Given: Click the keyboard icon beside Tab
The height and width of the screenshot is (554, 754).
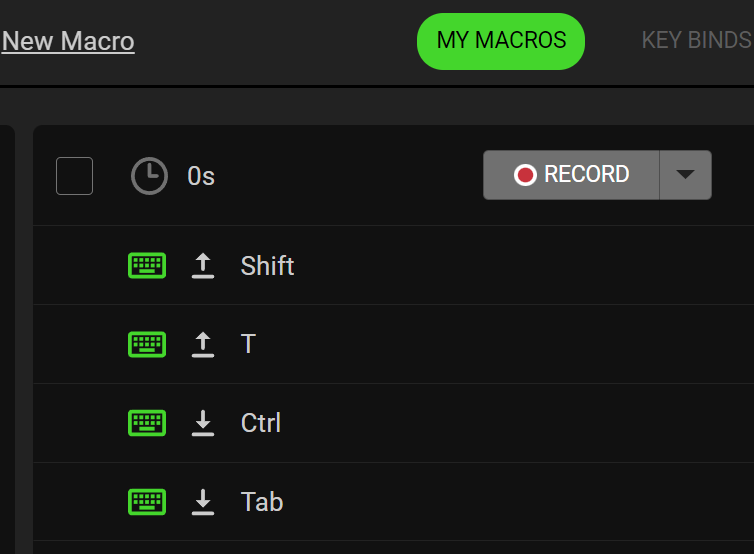Looking at the screenshot, I should [147, 501].
